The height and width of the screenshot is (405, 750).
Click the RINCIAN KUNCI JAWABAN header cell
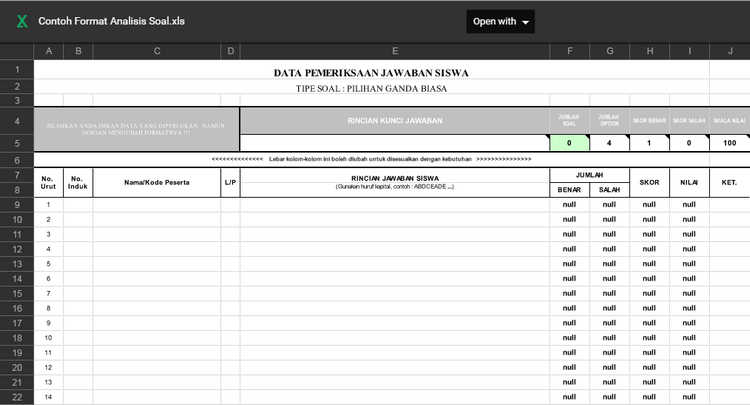click(395, 121)
